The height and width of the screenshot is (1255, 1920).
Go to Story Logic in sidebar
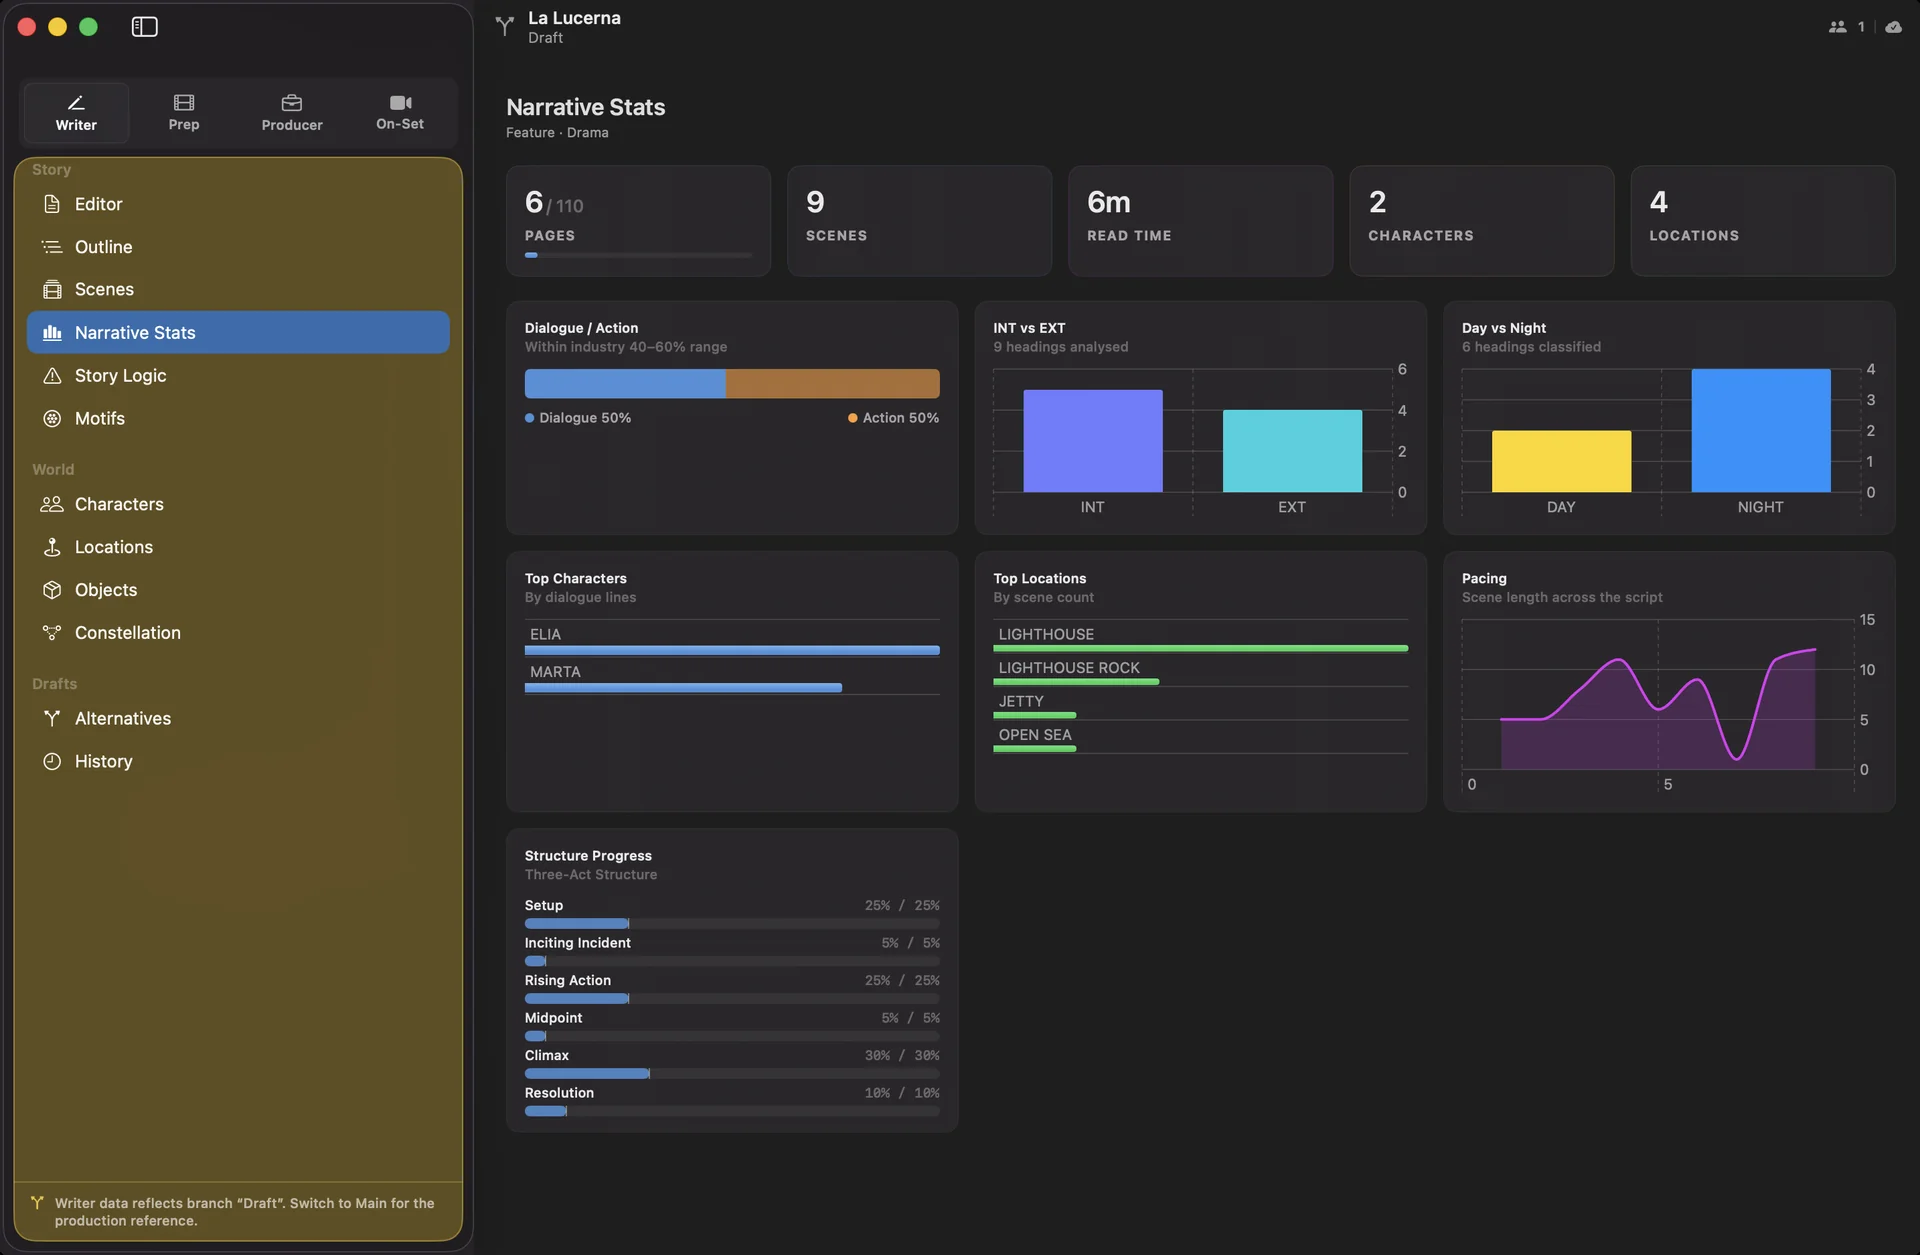tap(238, 376)
